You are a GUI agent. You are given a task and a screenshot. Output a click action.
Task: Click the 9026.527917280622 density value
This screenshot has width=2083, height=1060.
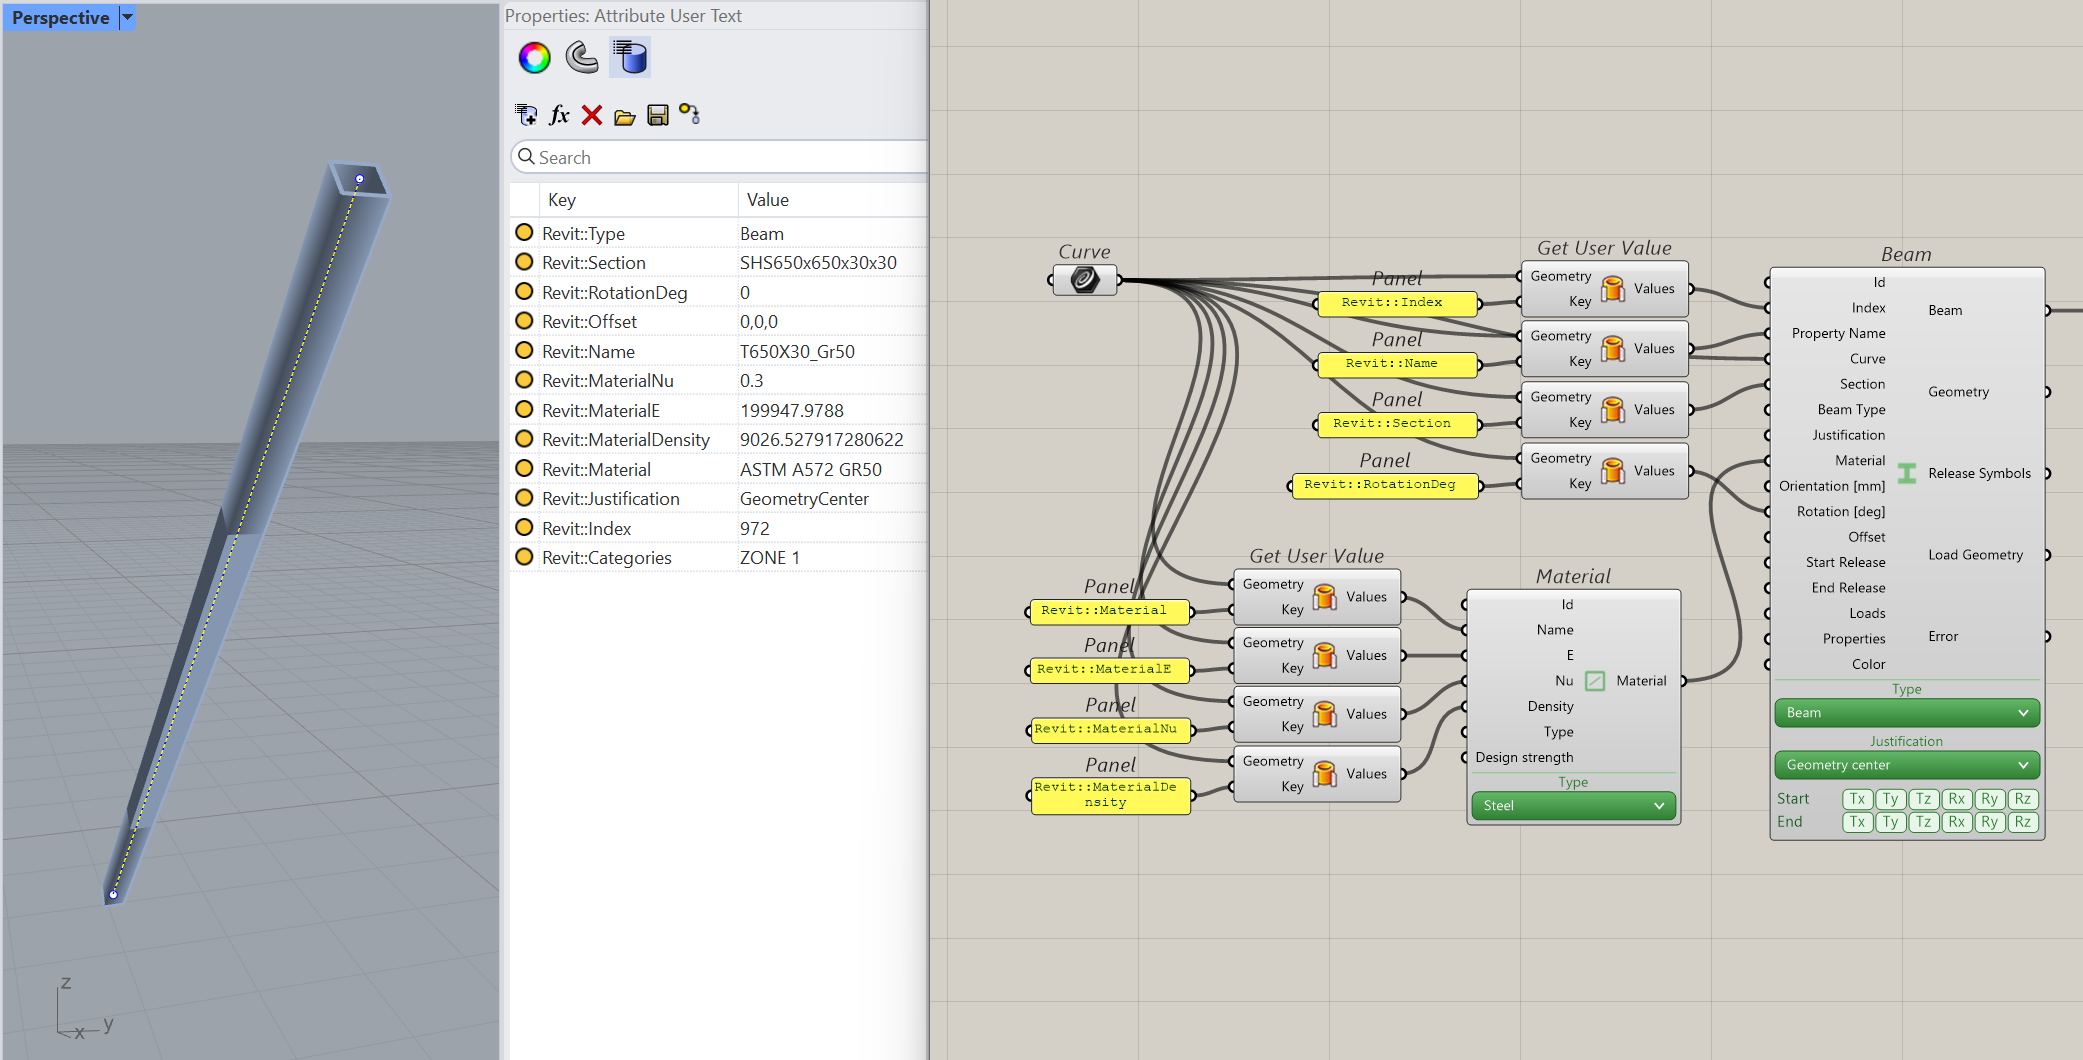[821, 440]
